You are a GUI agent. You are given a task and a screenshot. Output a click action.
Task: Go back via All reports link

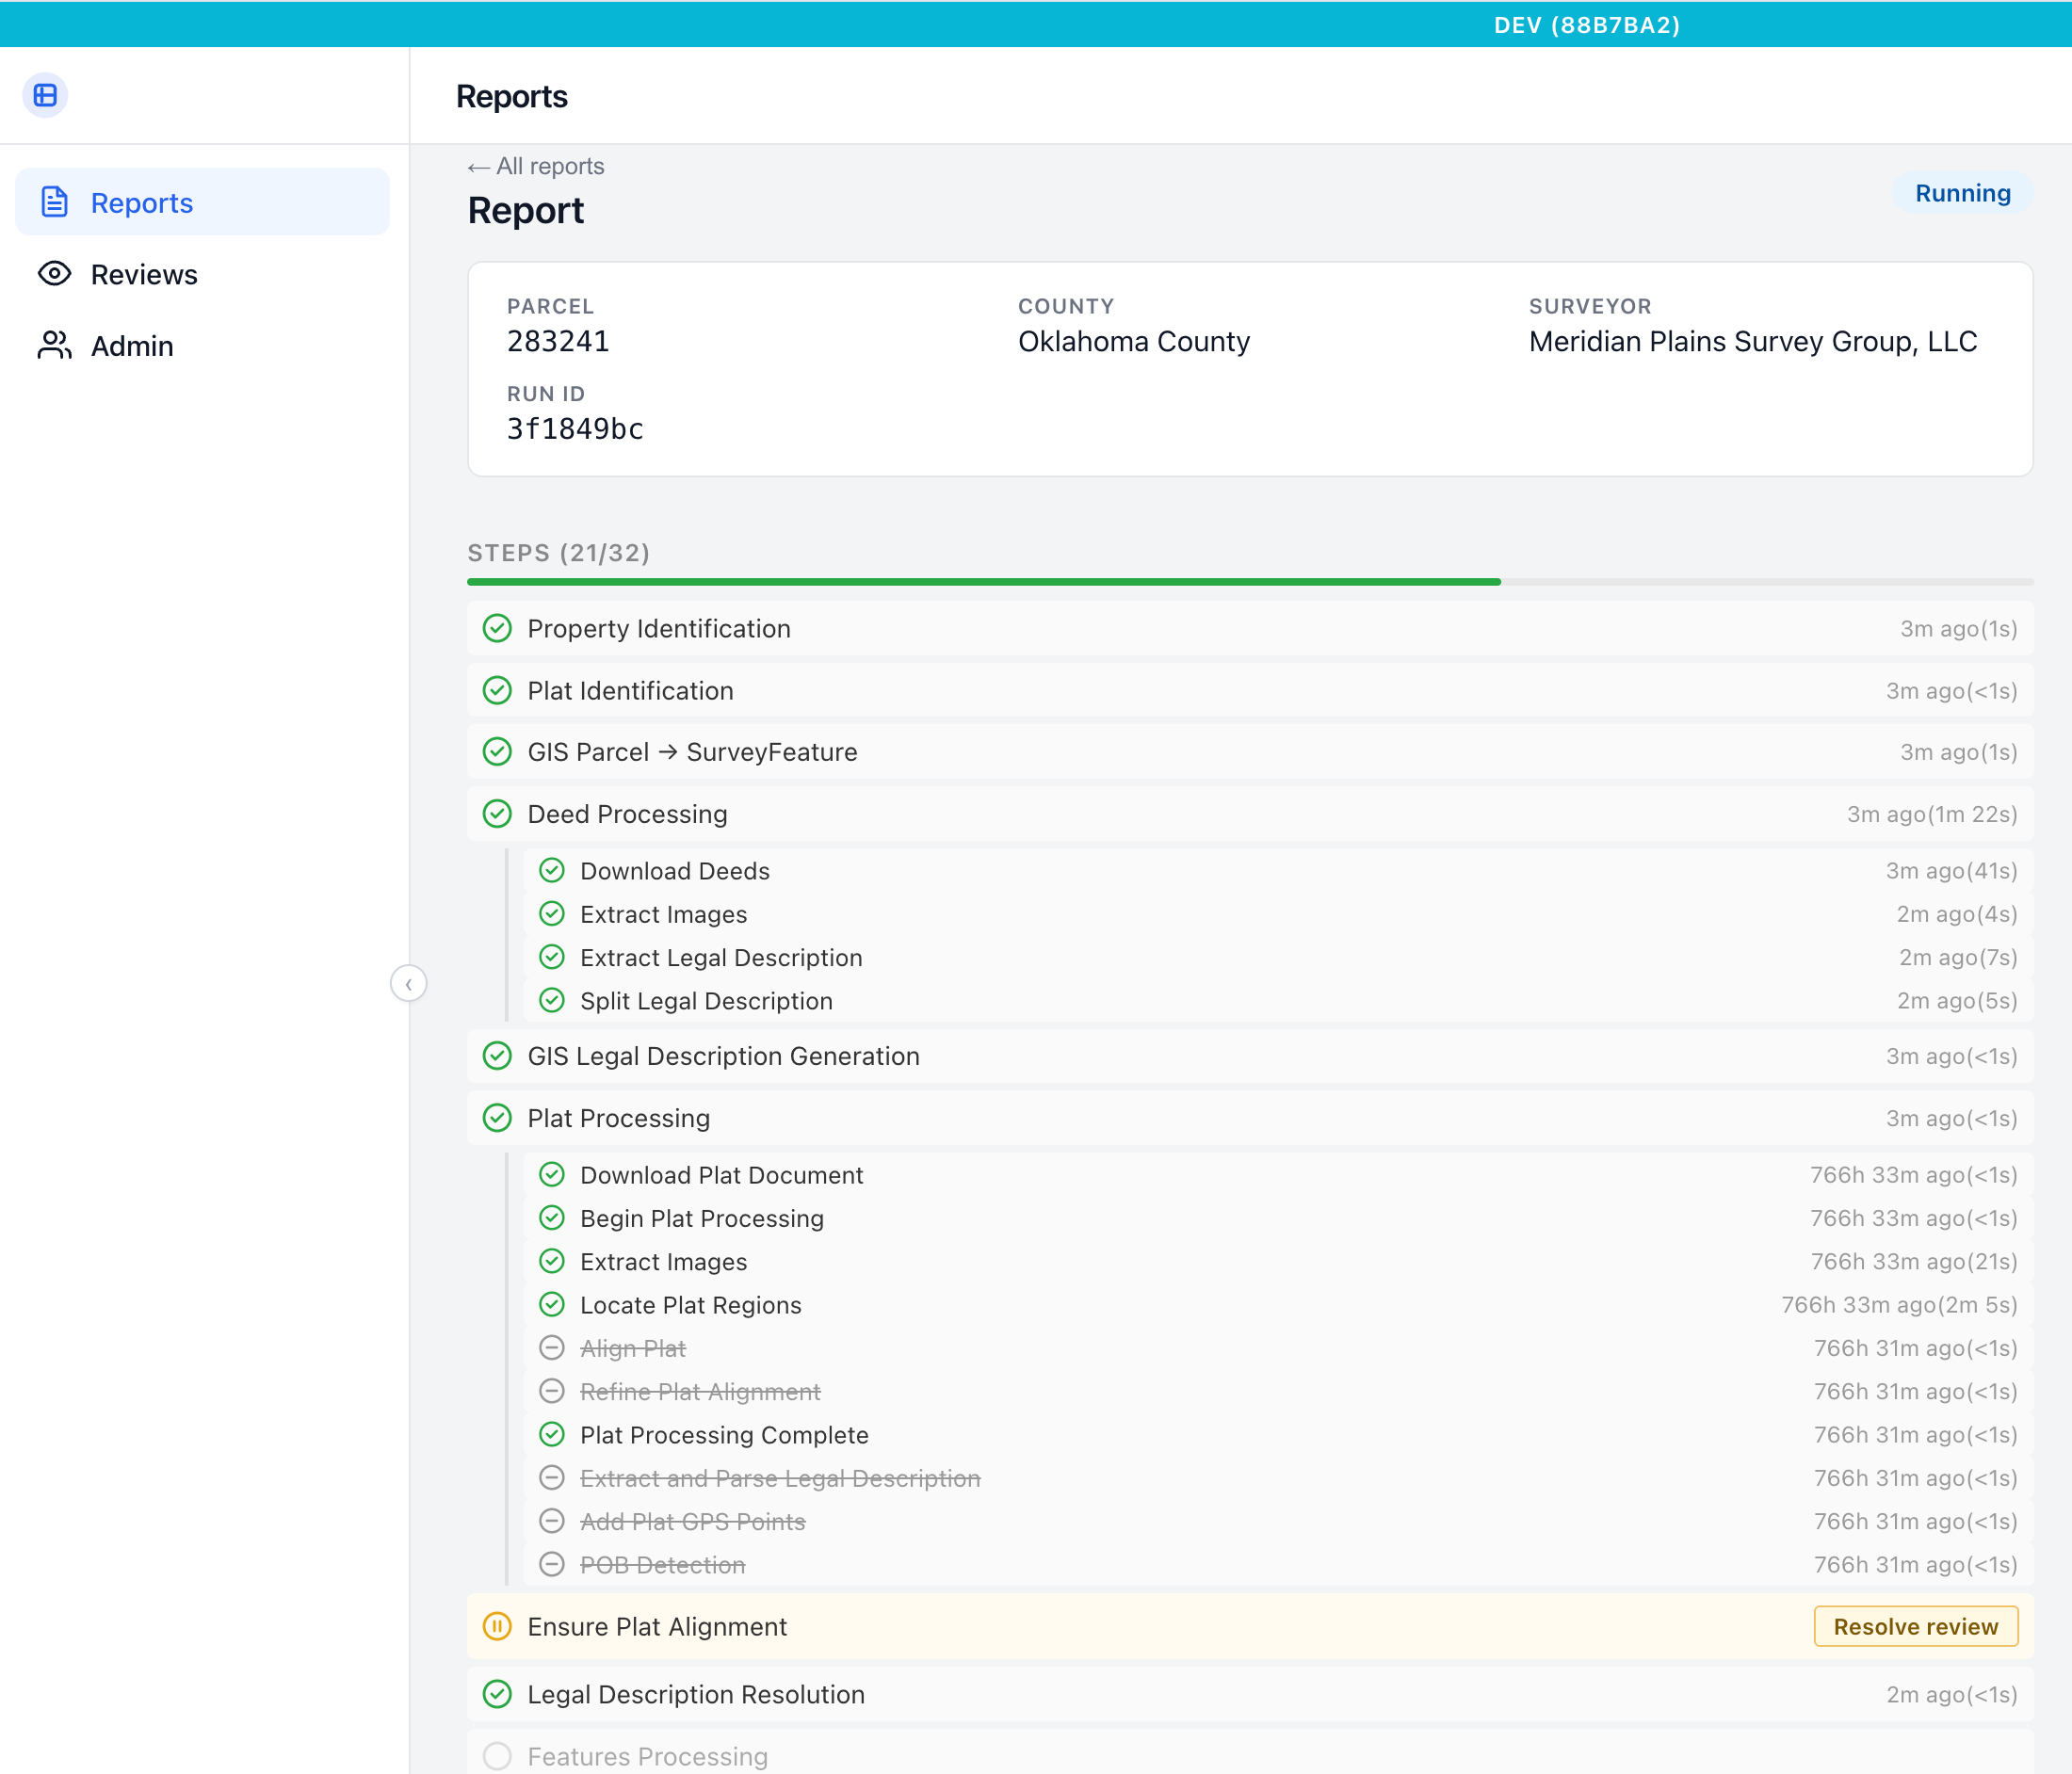536,166
